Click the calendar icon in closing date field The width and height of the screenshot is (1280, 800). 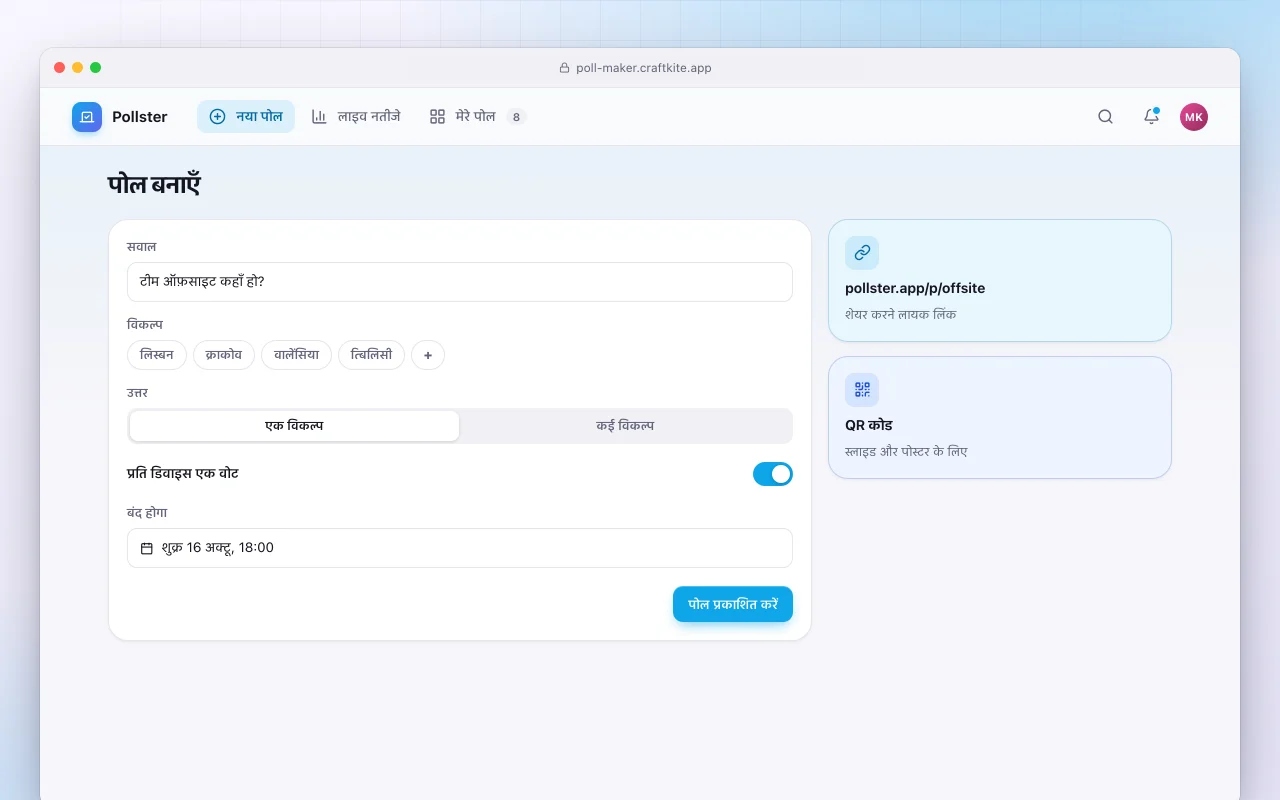click(x=147, y=548)
